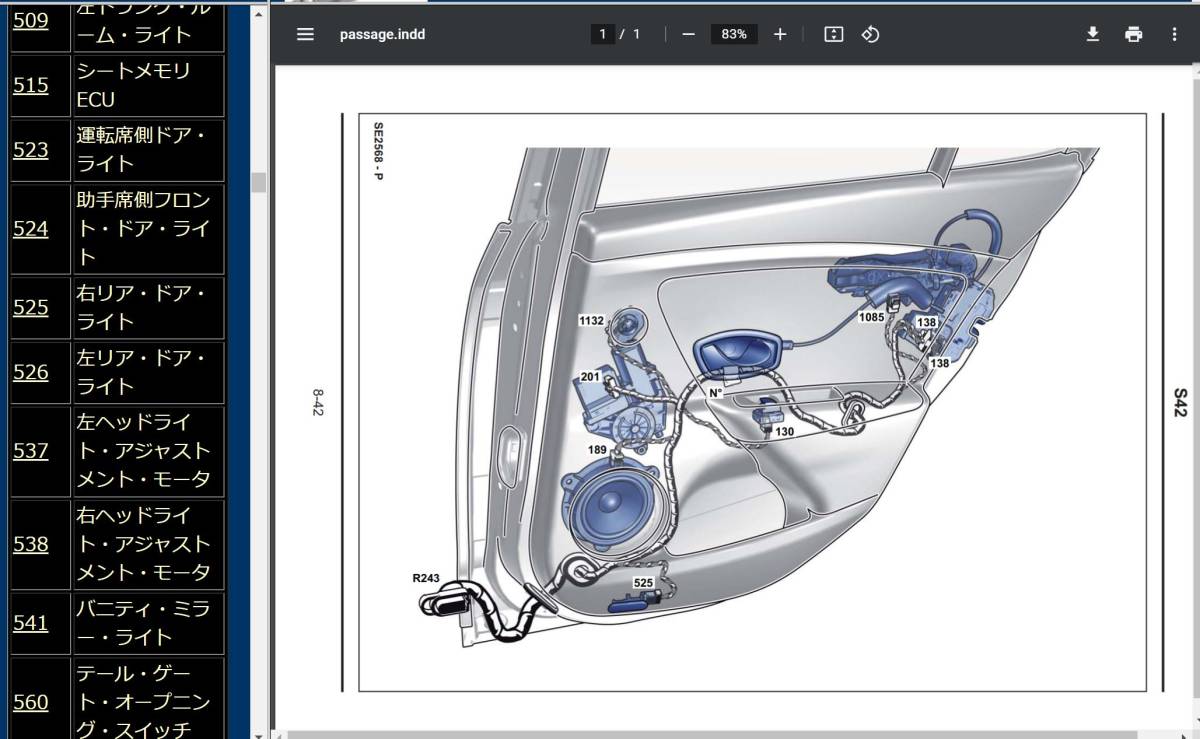Go to link 541 vanity mirror light
This screenshot has width=1200, height=739.
pyautogui.click(x=30, y=623)
